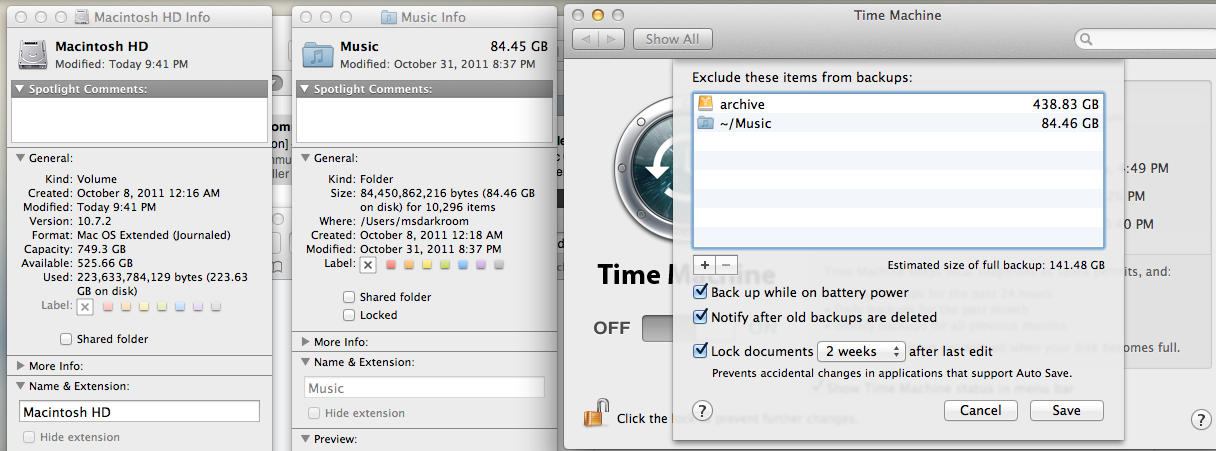This screenshot has height=451, width=1216.
Task: Go back in Time Machine preferences toolbar
Action: click(586, 39)
